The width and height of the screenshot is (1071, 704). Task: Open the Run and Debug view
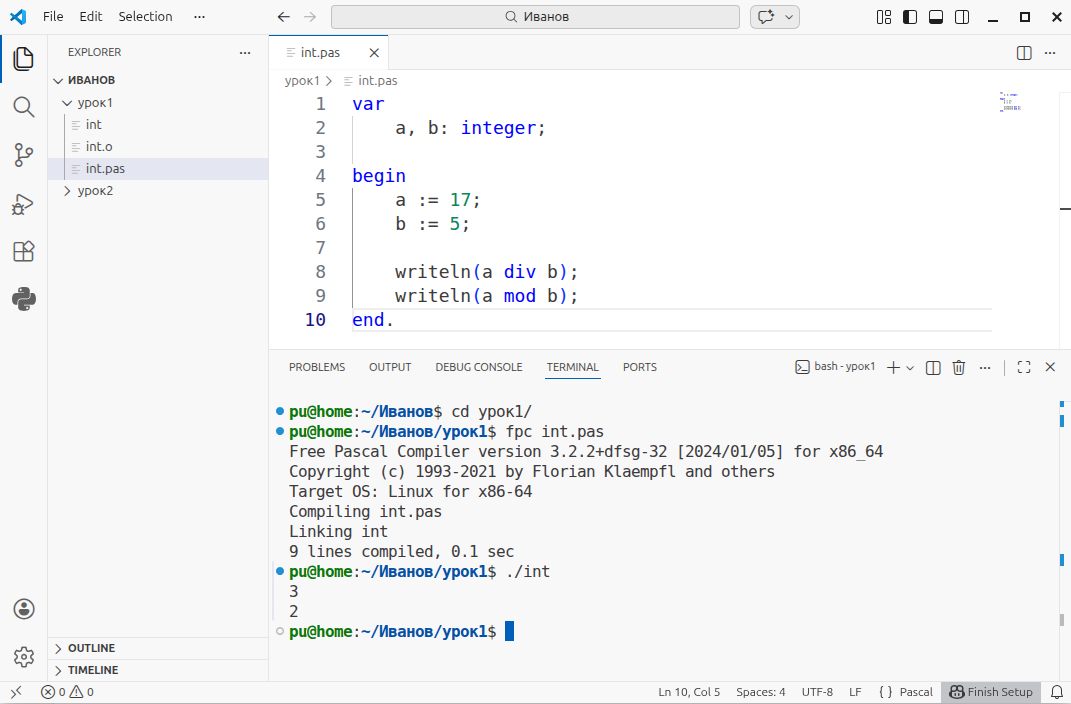tap(24, 204)
